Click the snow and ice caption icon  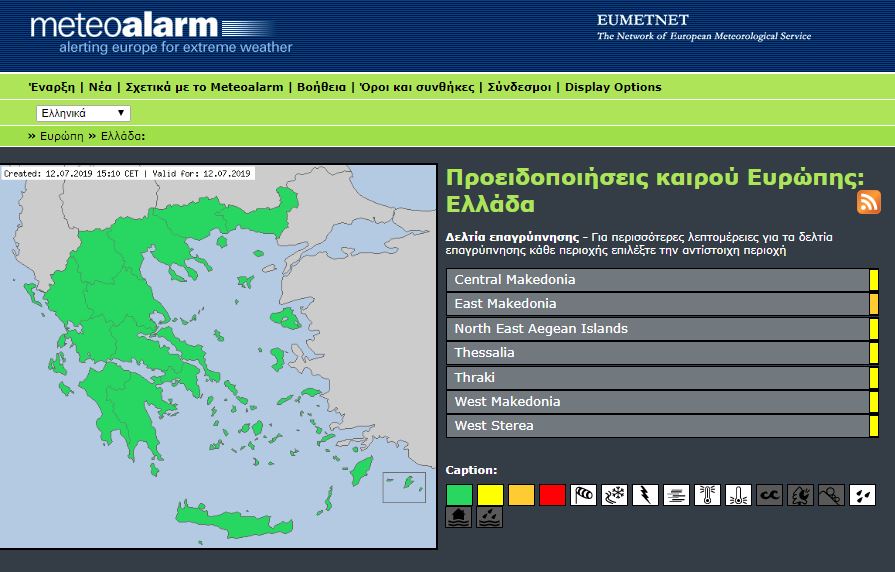tap(614, 495)
